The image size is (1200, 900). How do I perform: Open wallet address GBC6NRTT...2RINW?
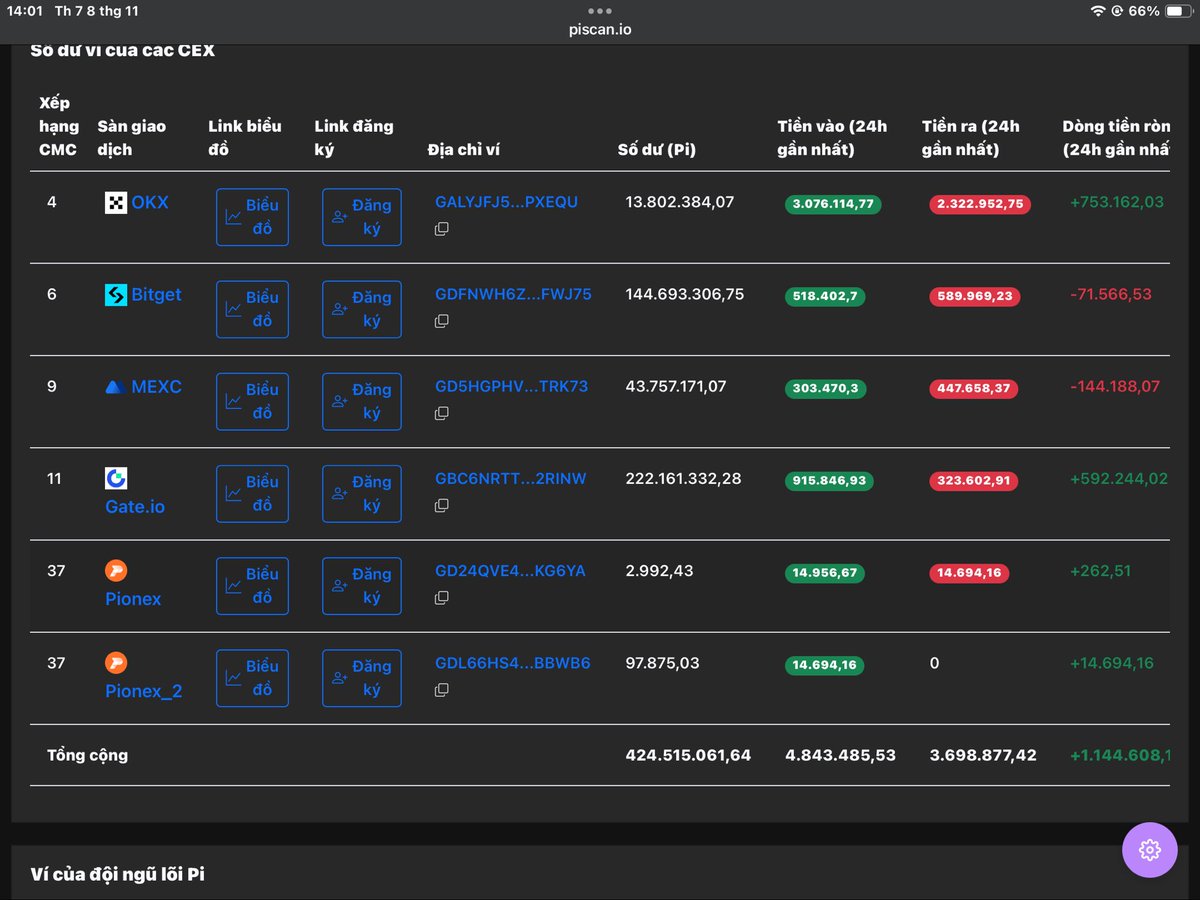click(510, 479)
